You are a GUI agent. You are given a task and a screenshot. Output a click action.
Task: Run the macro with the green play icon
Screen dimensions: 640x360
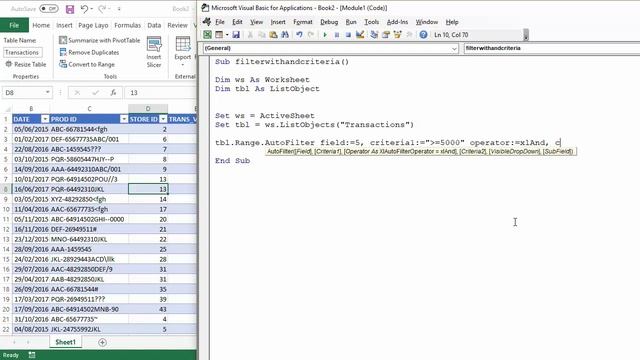[x=325, y=35]
